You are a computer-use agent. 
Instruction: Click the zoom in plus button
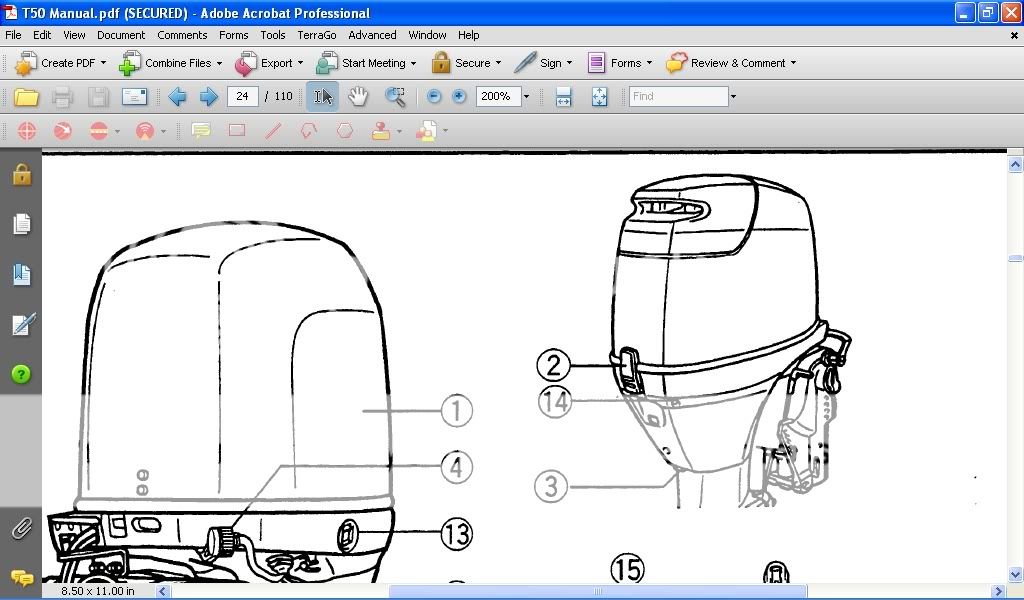459,97
